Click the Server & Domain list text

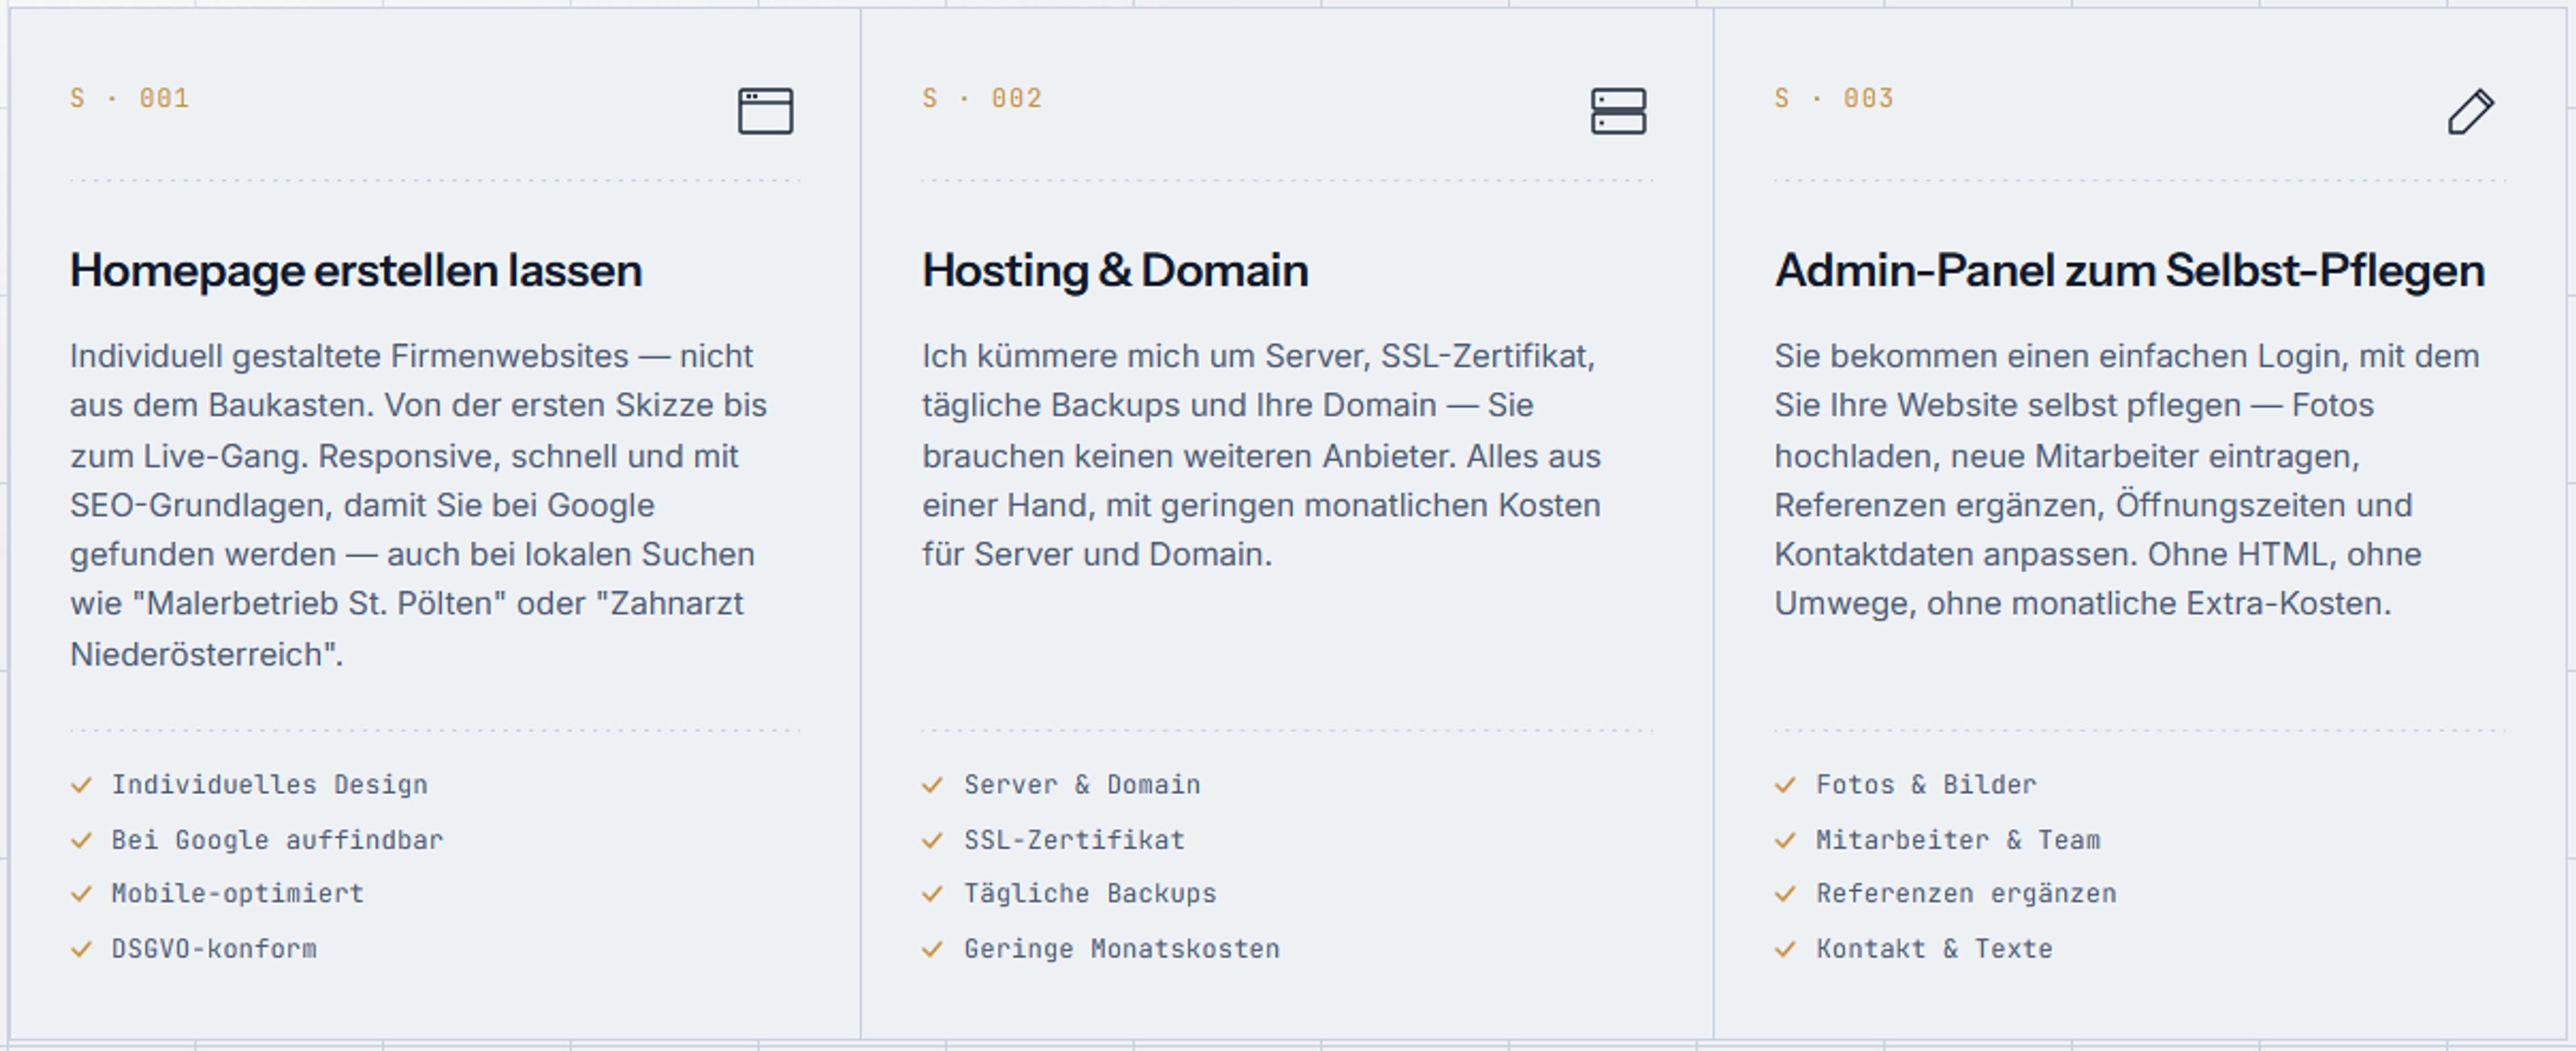[1082, 785]
